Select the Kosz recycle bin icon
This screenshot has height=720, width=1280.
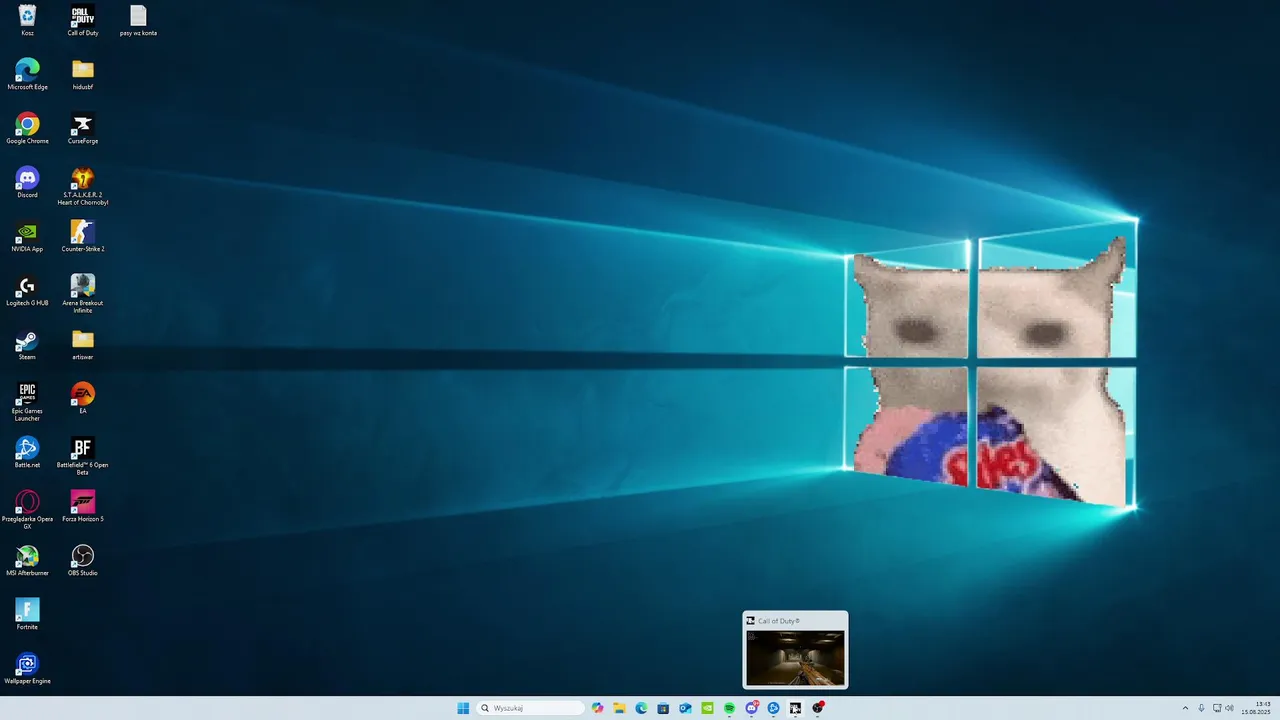[27, 20]
